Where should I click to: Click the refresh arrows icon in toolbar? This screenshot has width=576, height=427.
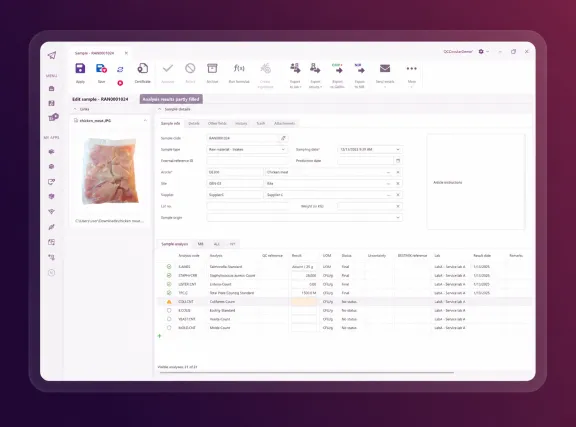(120, 69)
